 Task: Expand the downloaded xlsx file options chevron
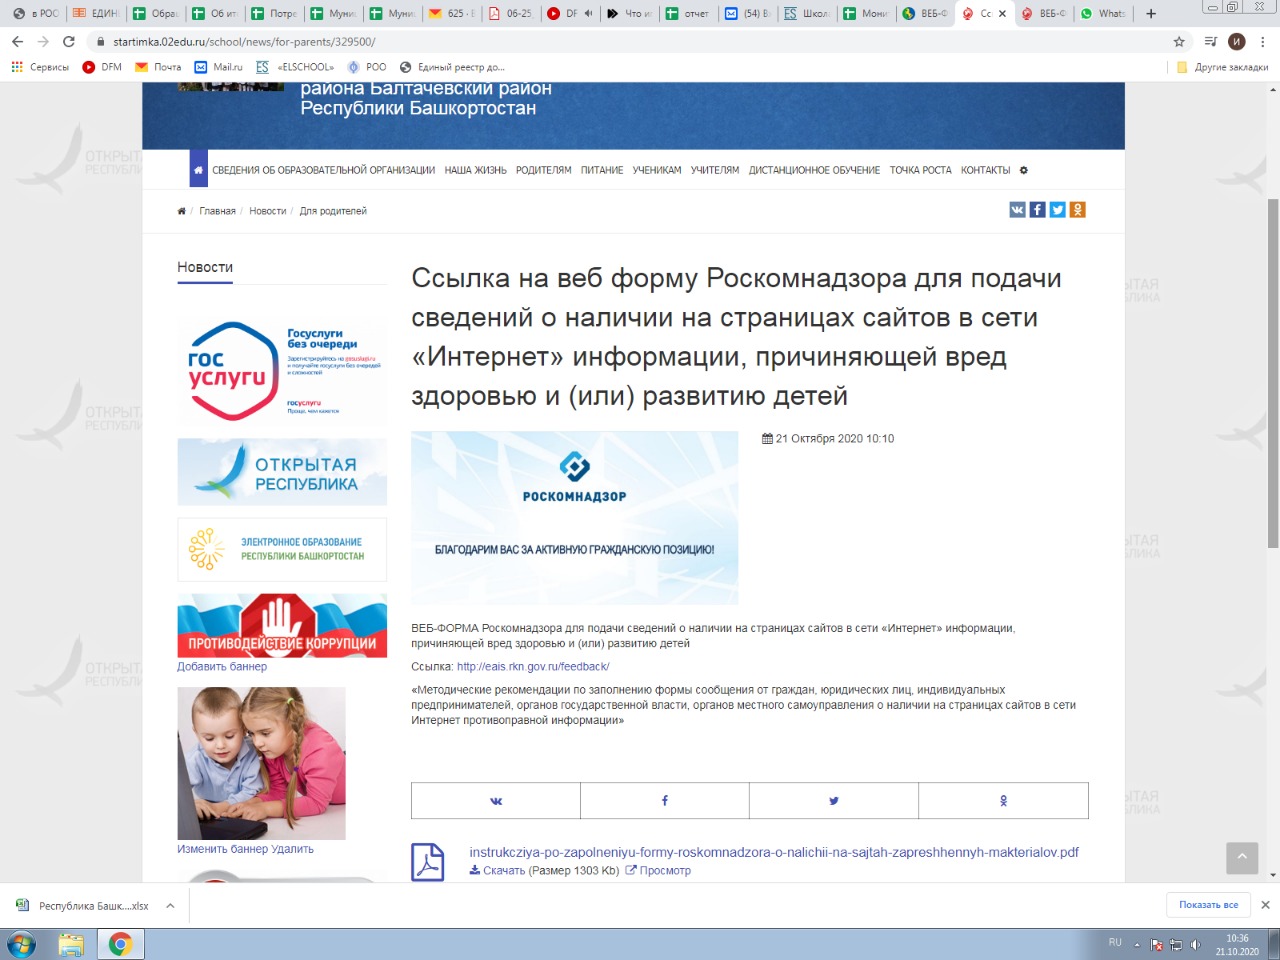pyautogui.click(x=170, y=906)
